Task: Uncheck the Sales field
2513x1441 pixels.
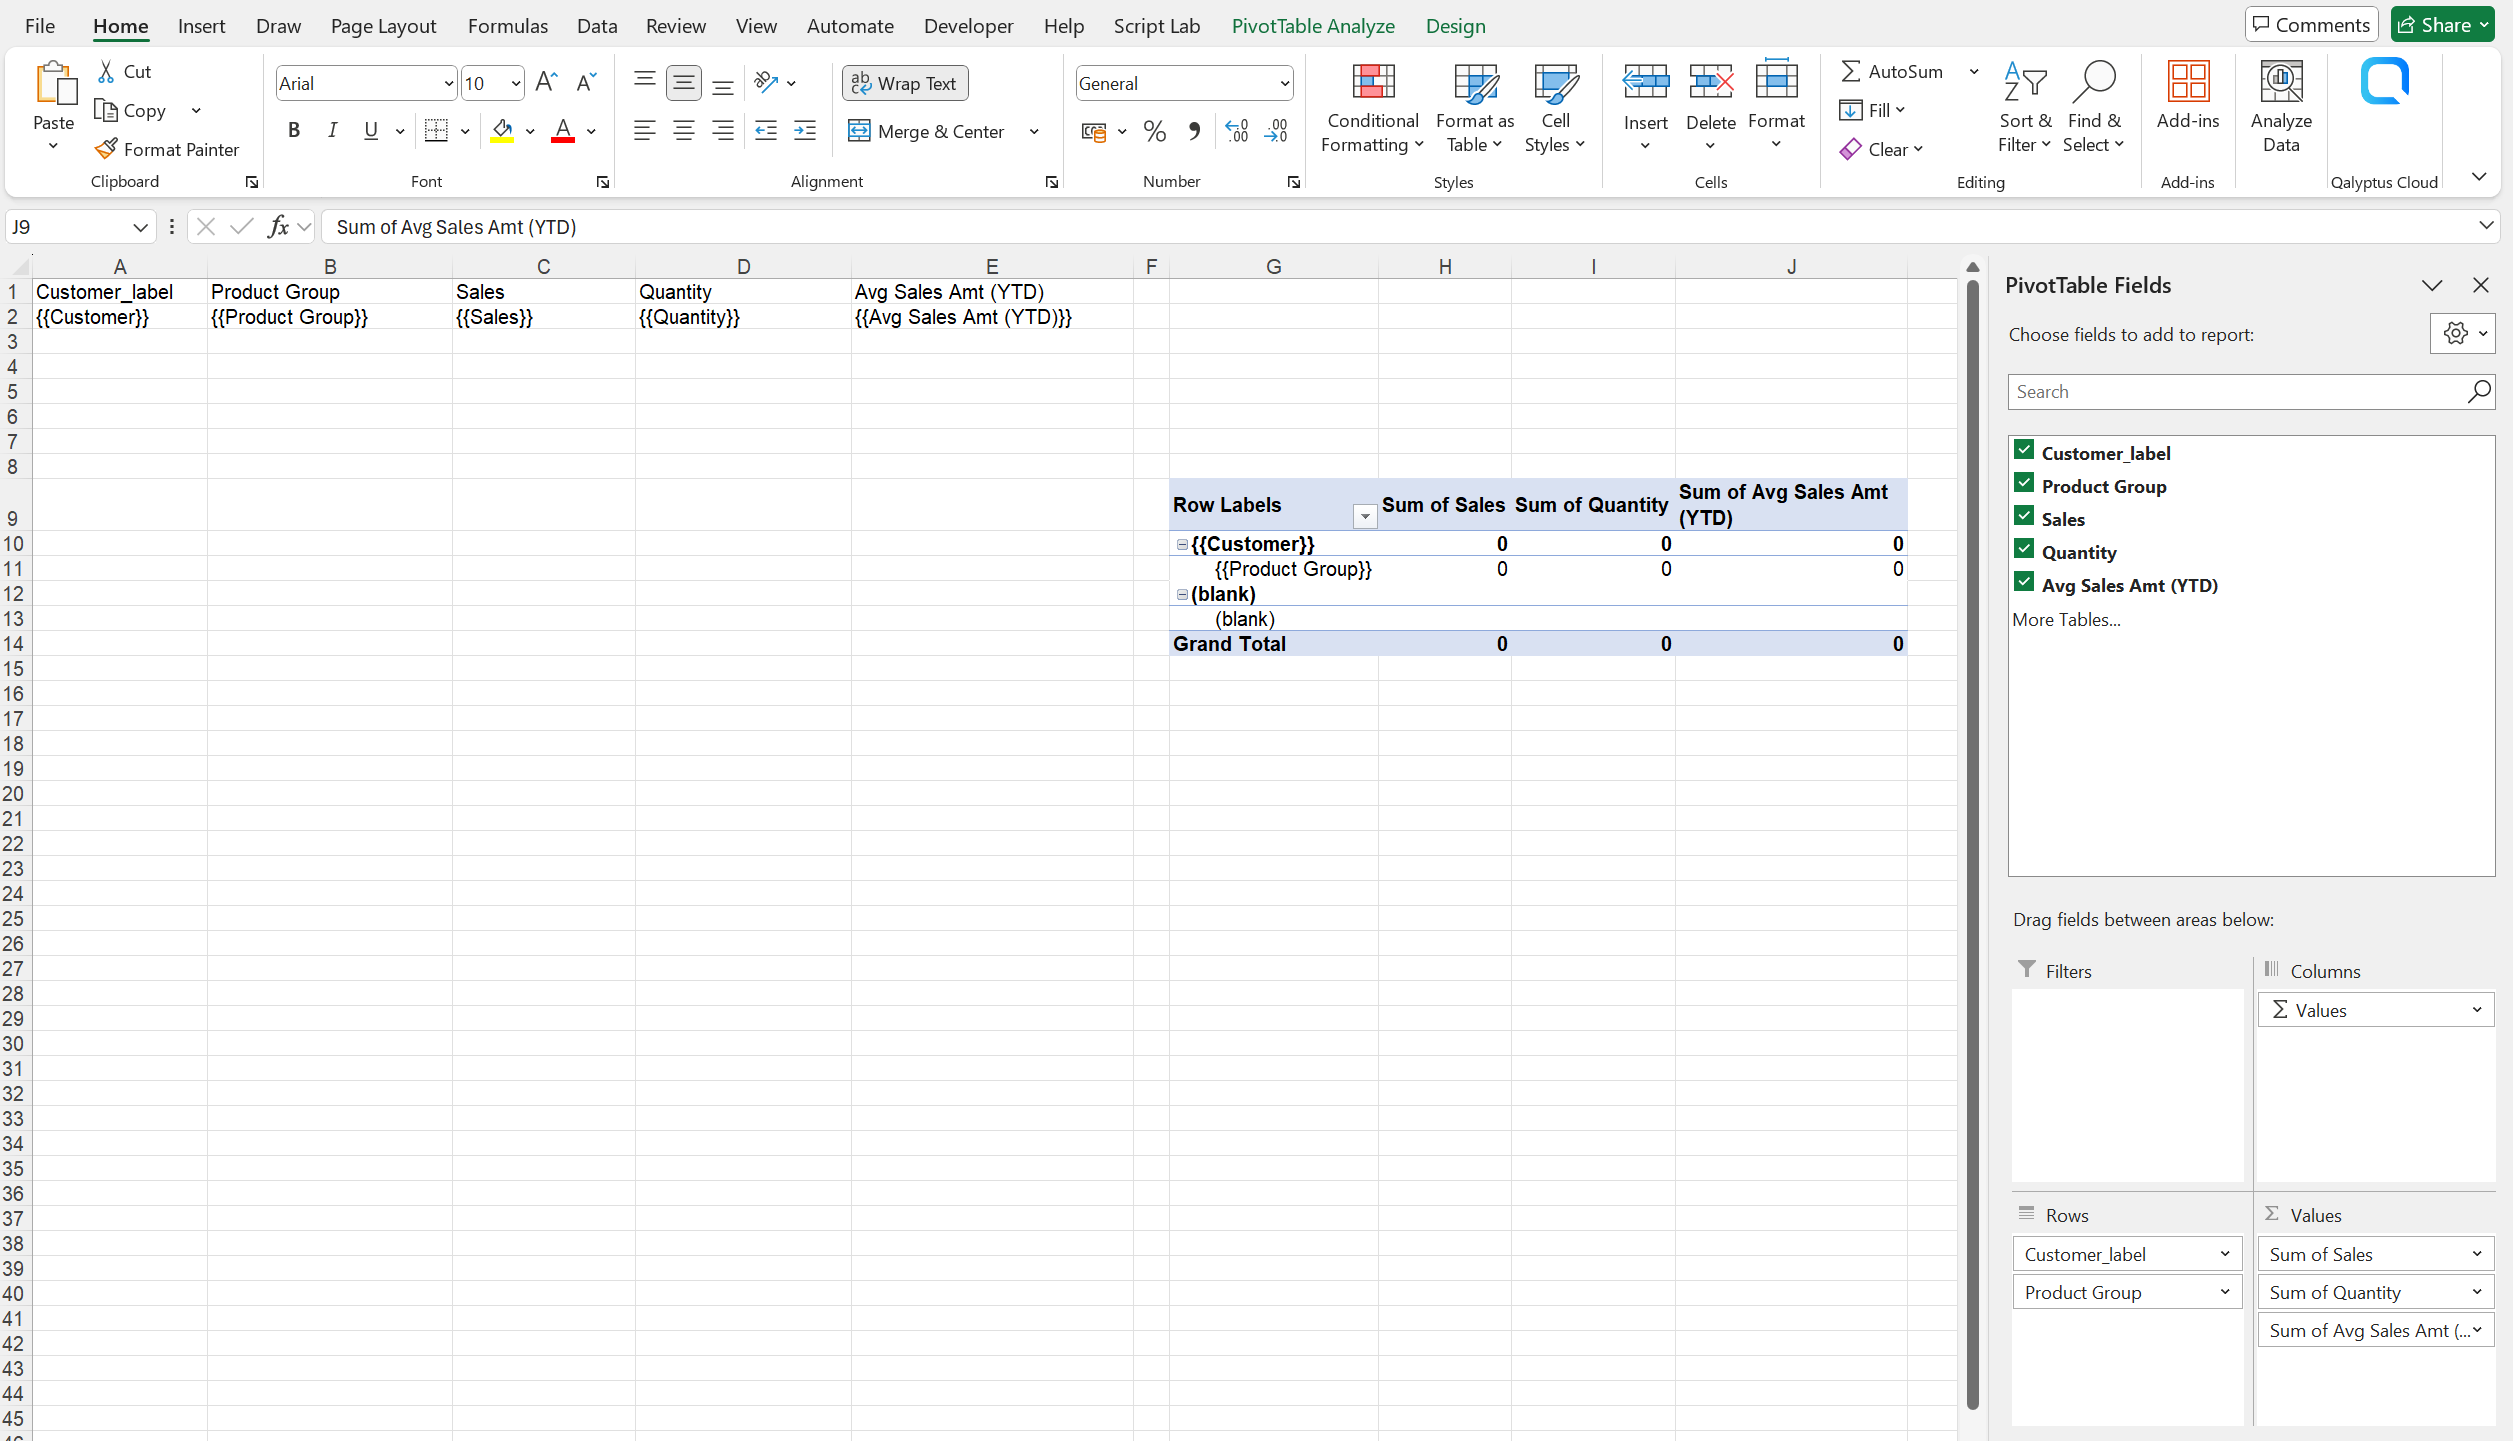Action: coord(2024,514)
